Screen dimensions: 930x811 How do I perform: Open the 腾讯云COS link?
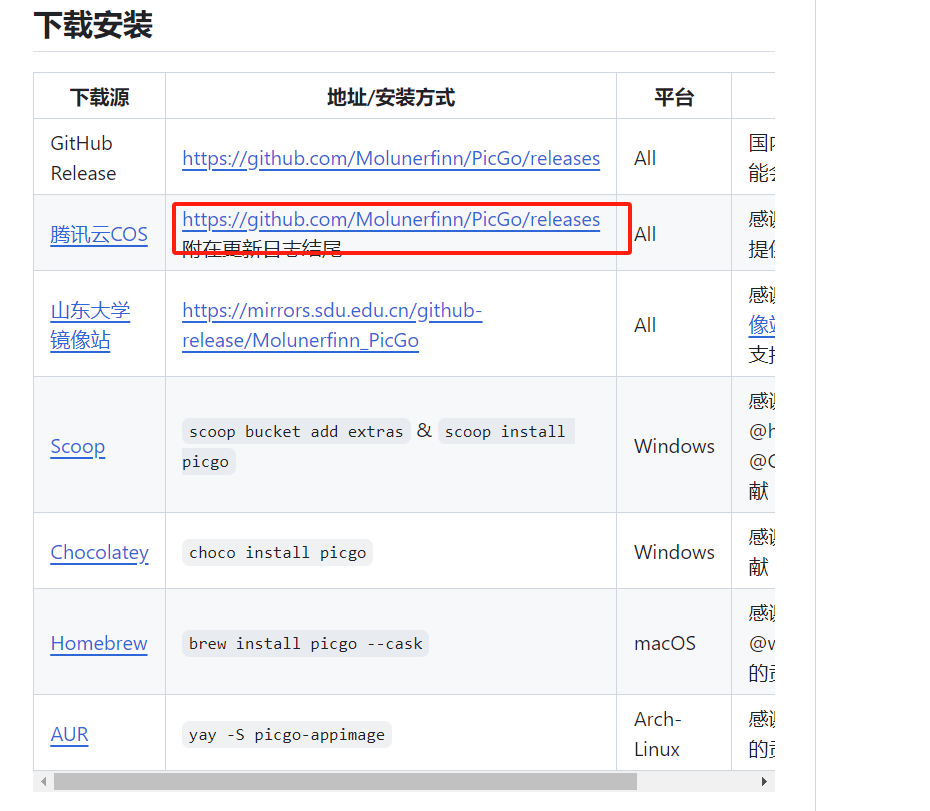click(99, 234)
